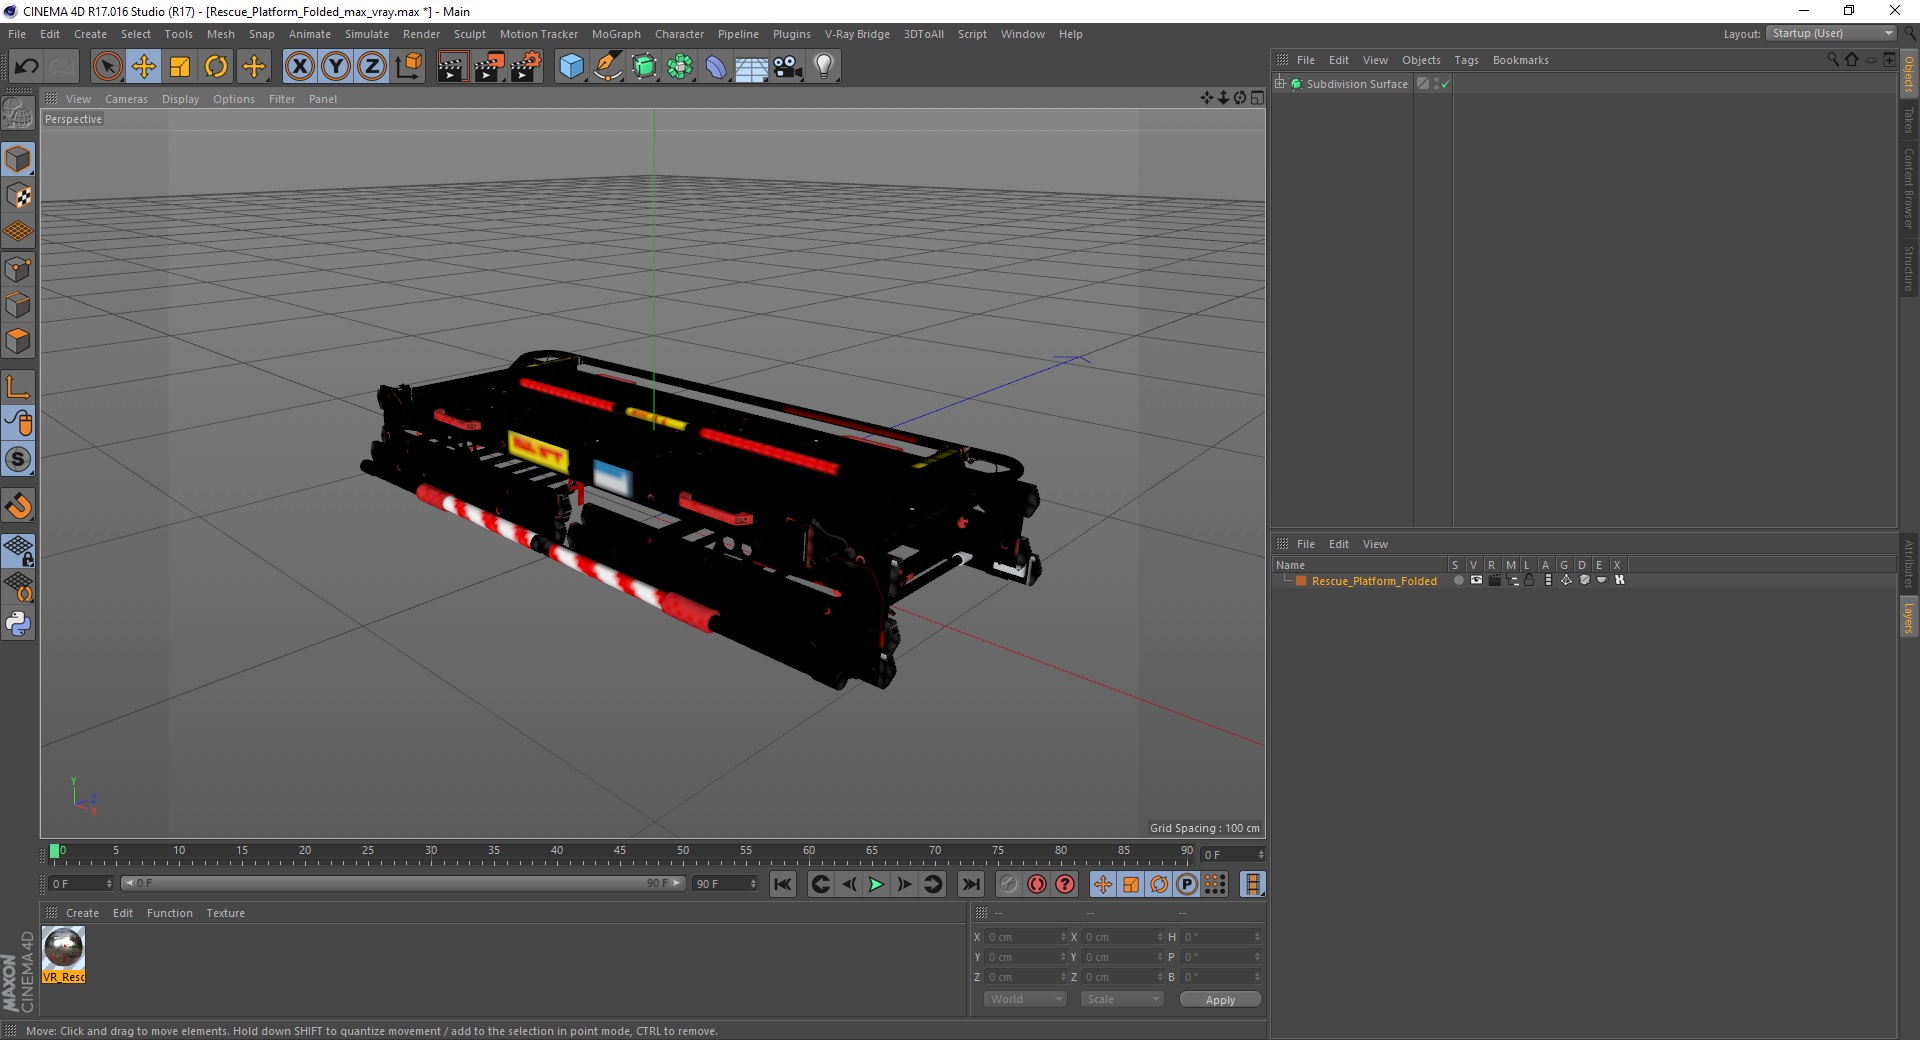Toggle X axis lock
This screenshot has height=1040, width=1920.
point(299,67)
